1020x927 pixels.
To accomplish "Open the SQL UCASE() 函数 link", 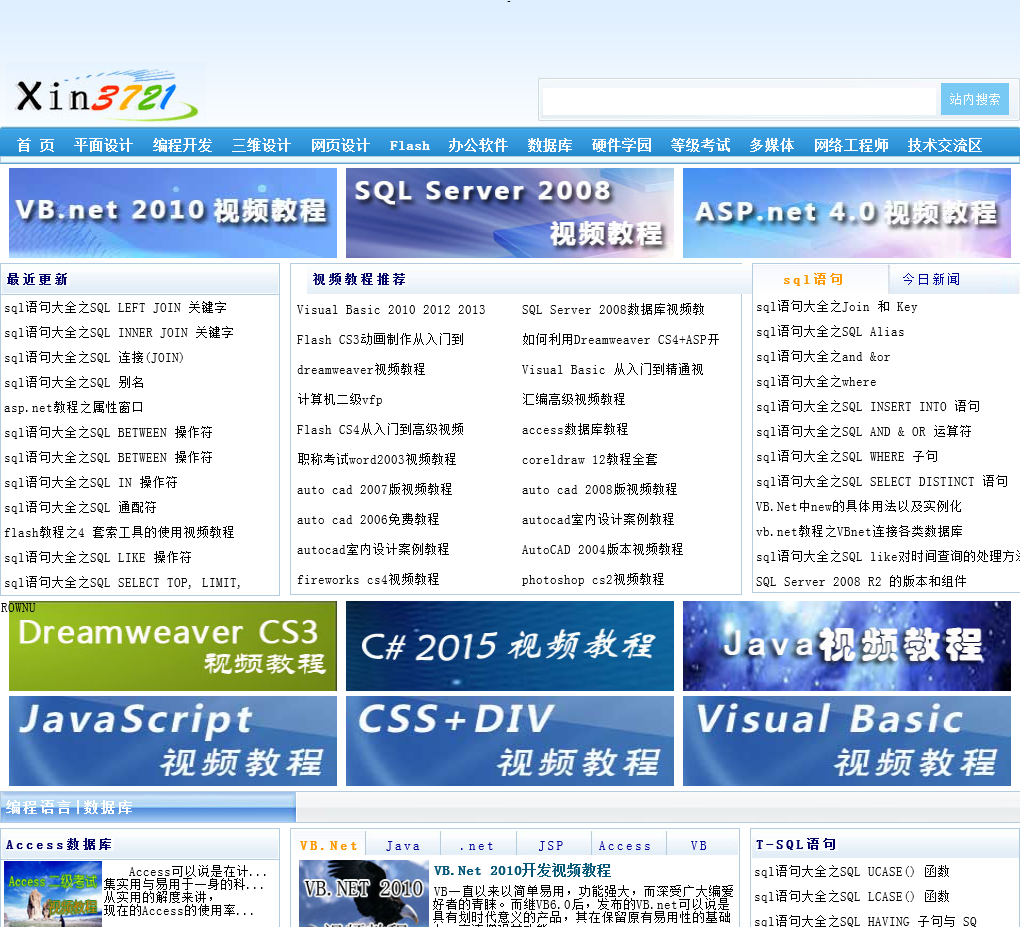I will click(852, 871).
